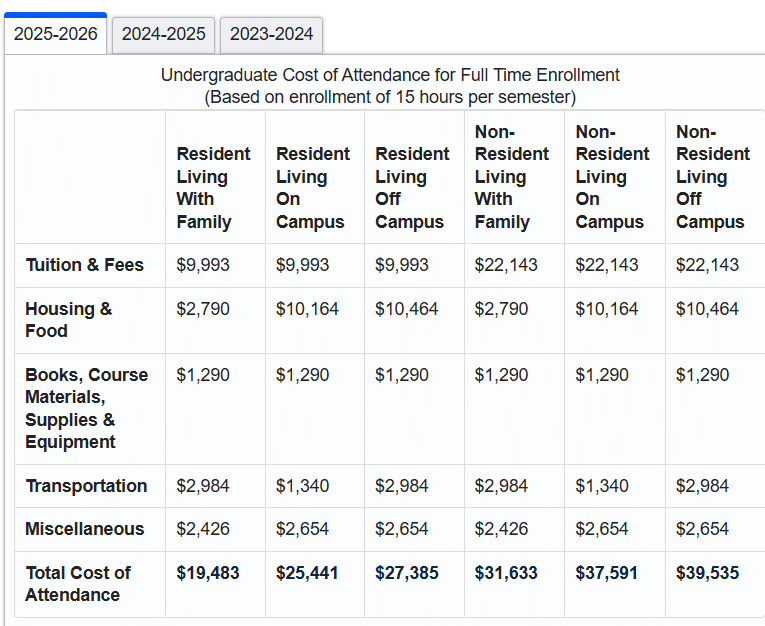The image size is (765, 626).
Task: Click Non-Resident Living On Campus header
Action: (x=612, y=177)
